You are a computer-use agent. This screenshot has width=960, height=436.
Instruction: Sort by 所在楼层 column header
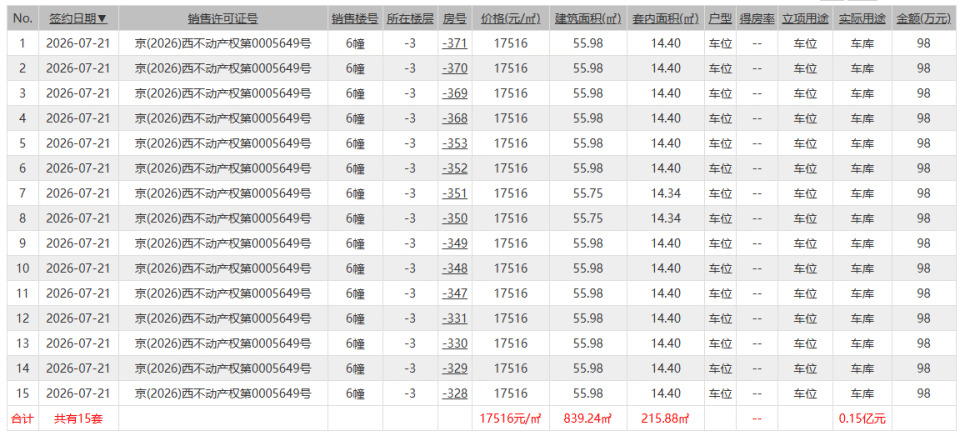click(x=410, y=19)
